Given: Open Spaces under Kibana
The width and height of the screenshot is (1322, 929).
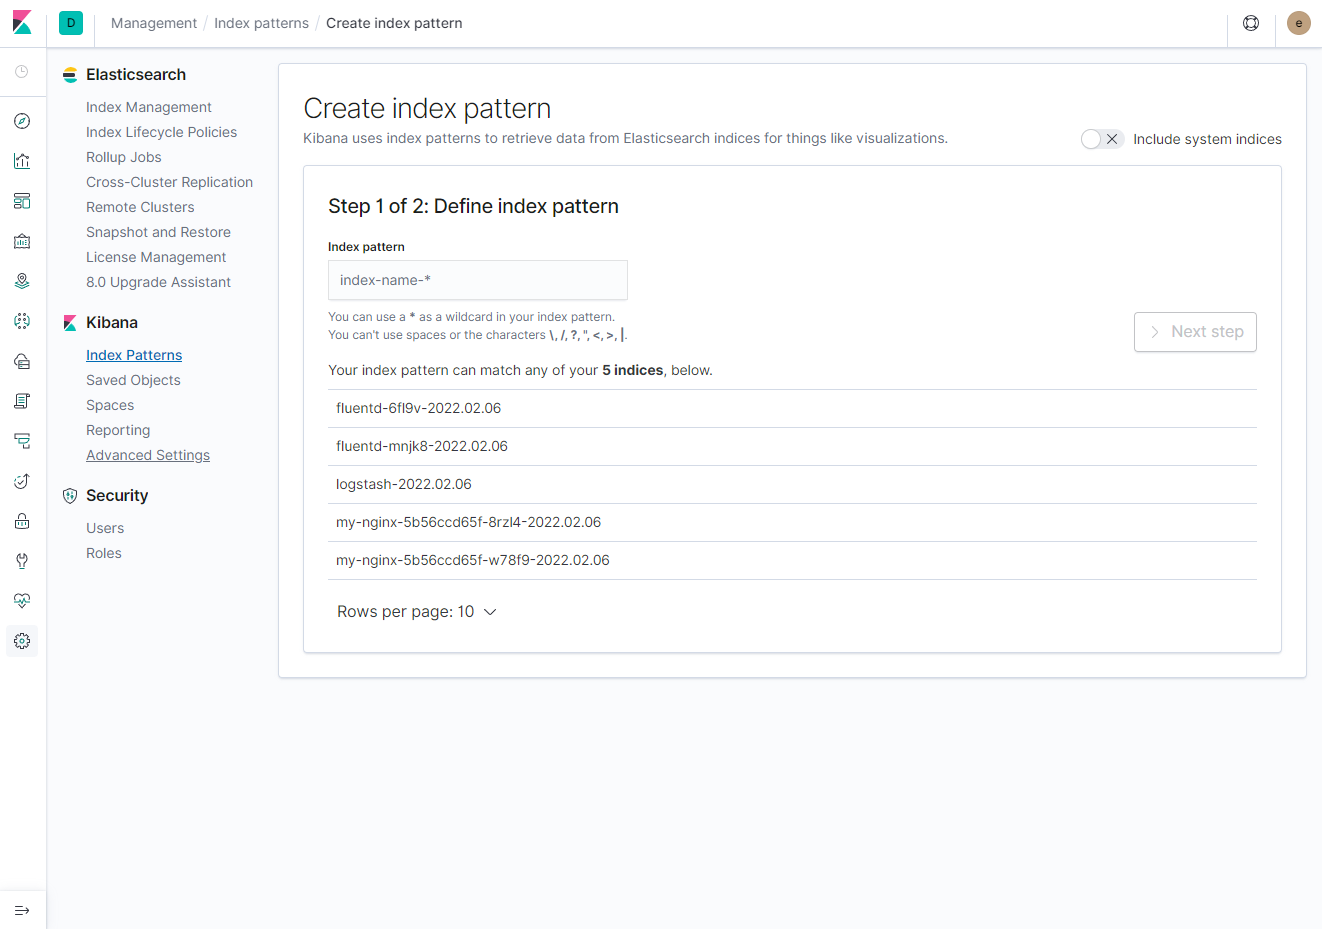Looking at the screenshot, I should (x=110, y=405).
